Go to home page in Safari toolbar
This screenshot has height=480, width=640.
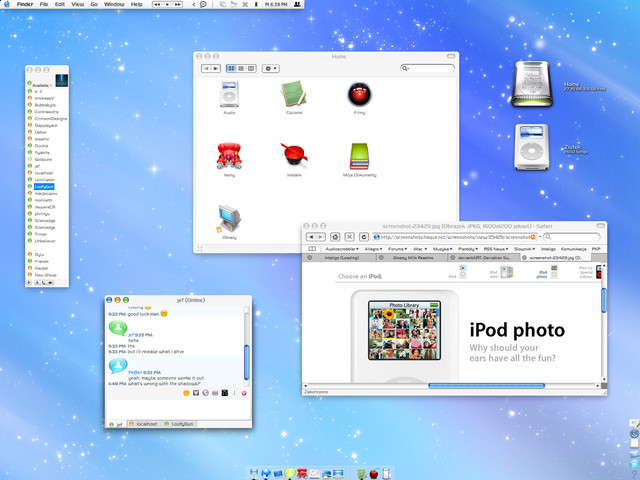(x=335, y=237)
